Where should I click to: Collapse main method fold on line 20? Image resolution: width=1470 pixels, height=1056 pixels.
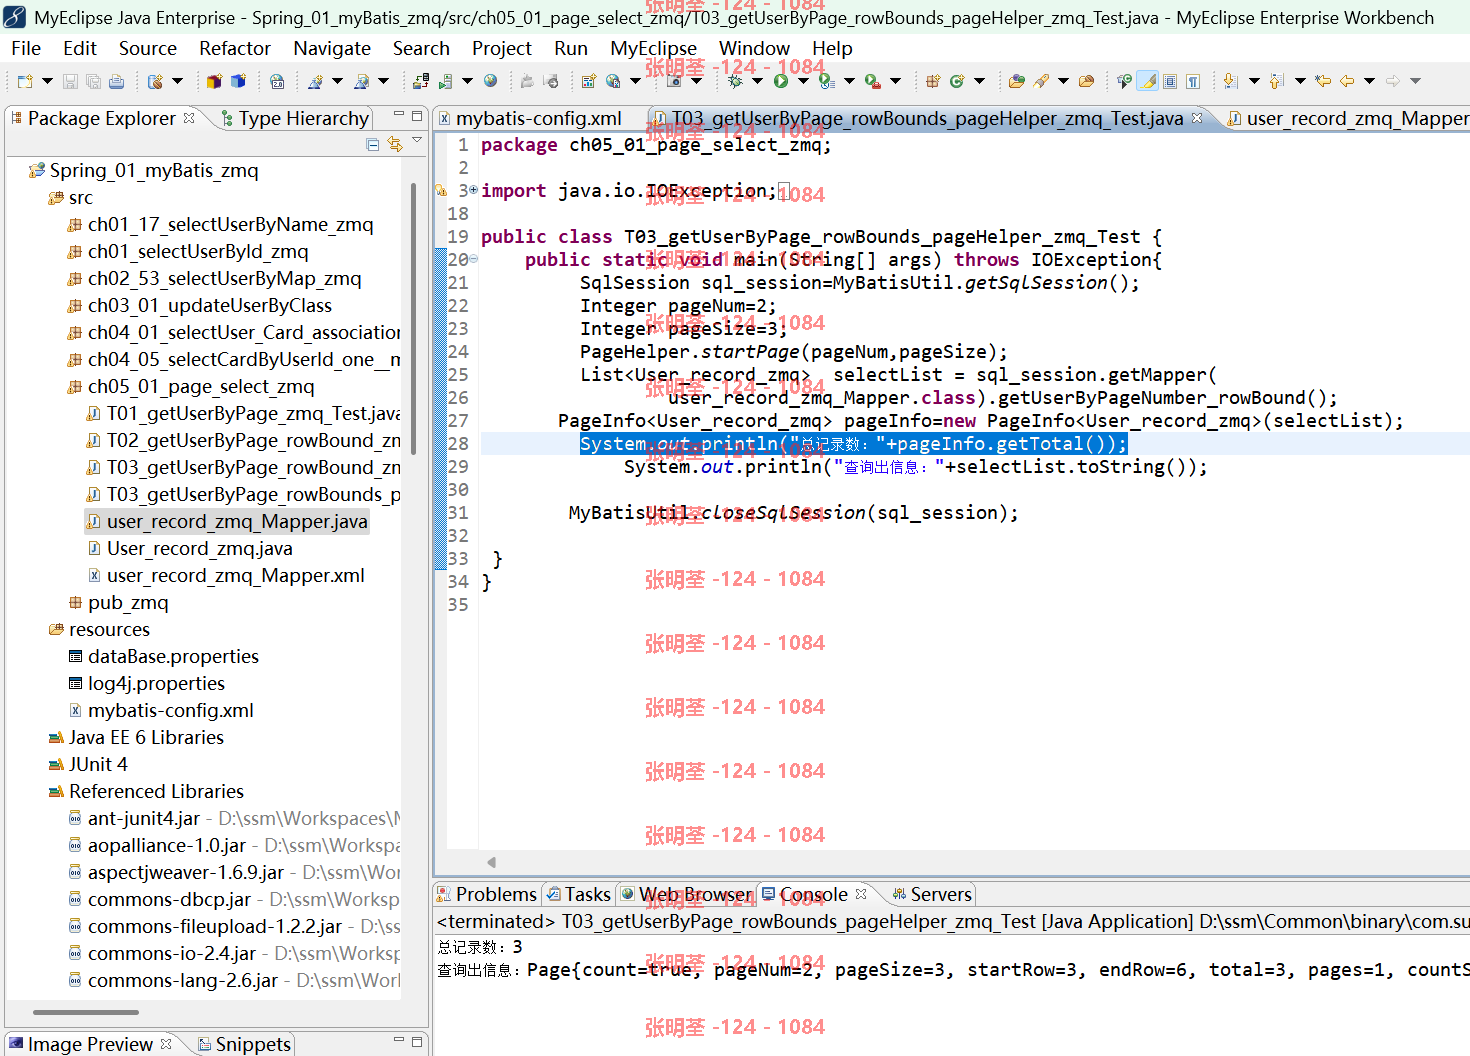(x=473, y=259)
